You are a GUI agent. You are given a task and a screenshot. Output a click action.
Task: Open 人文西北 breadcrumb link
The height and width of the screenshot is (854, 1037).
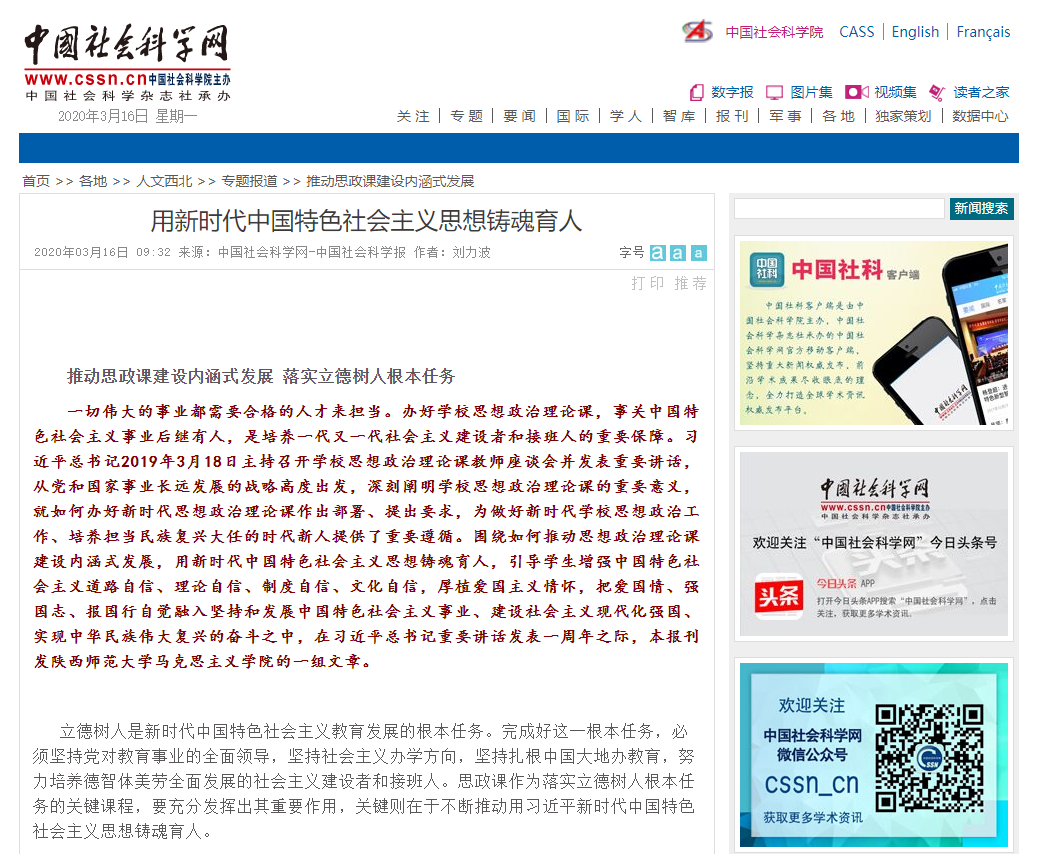pyautogui.click(x=165, y=181)
